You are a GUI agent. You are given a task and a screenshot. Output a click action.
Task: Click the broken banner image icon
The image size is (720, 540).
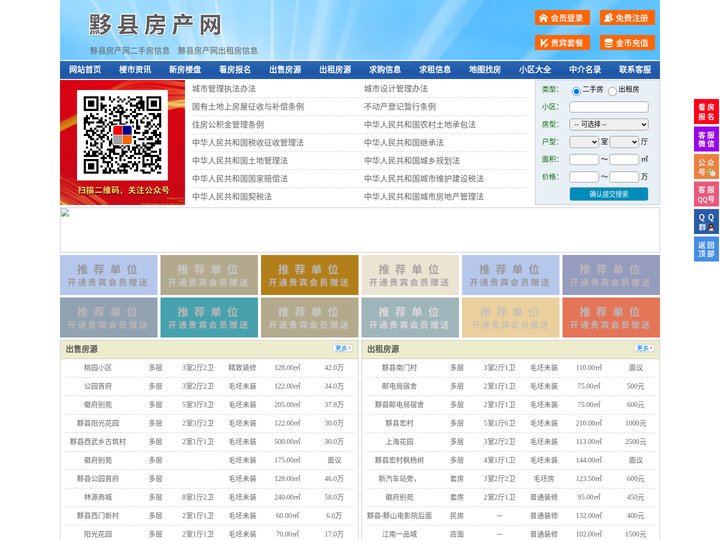coord(65,213)
